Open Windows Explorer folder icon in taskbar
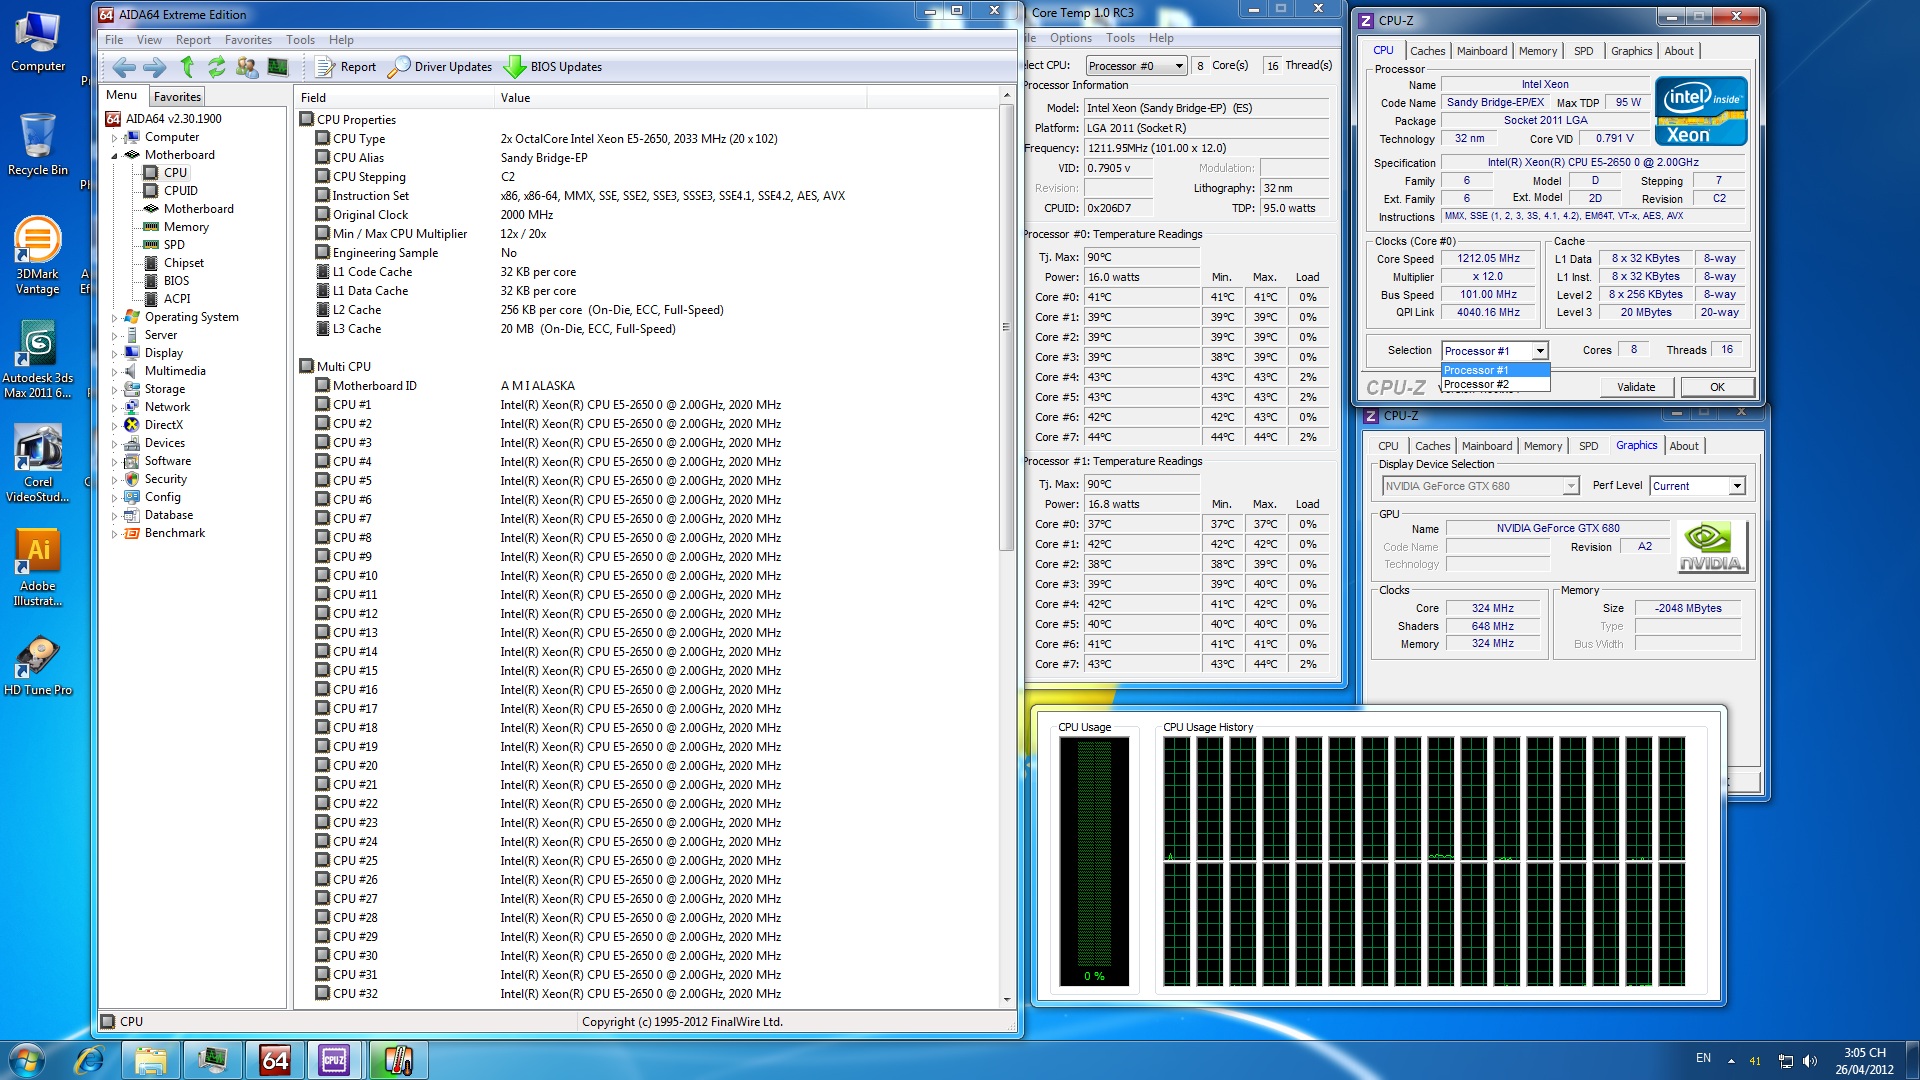The width and height of the screenshot is (1920, 1080). click(151, 1060)
